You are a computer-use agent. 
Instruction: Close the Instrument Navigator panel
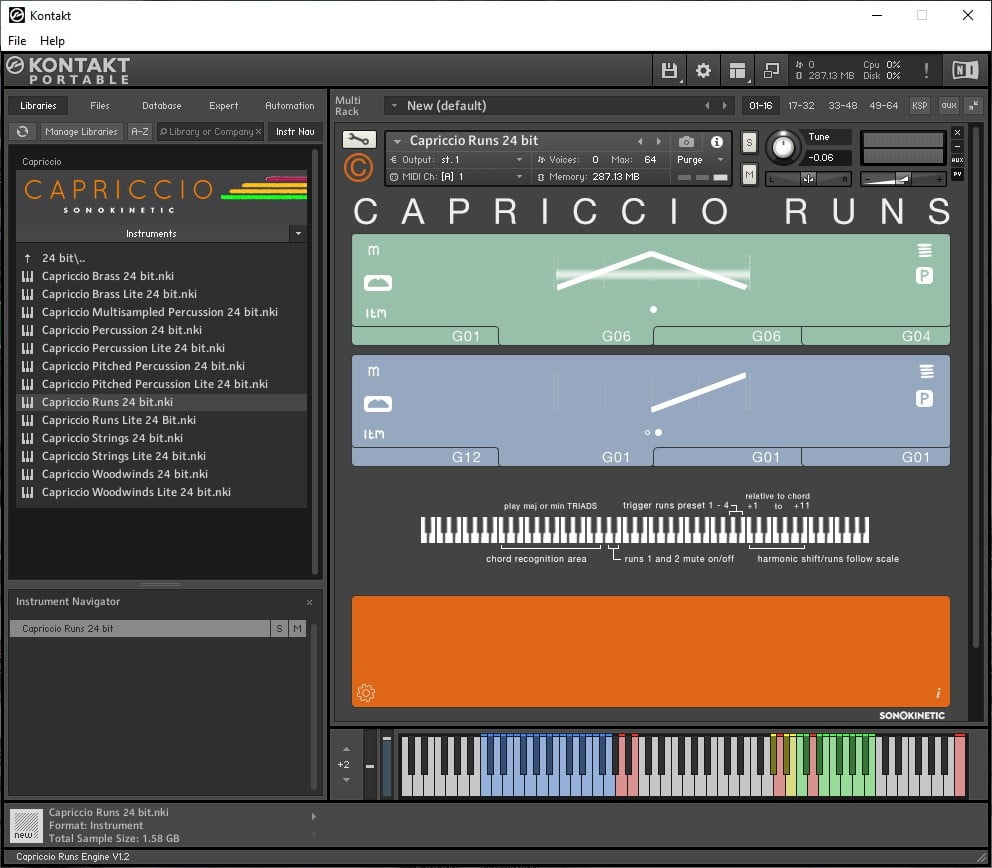click(309, 602)
